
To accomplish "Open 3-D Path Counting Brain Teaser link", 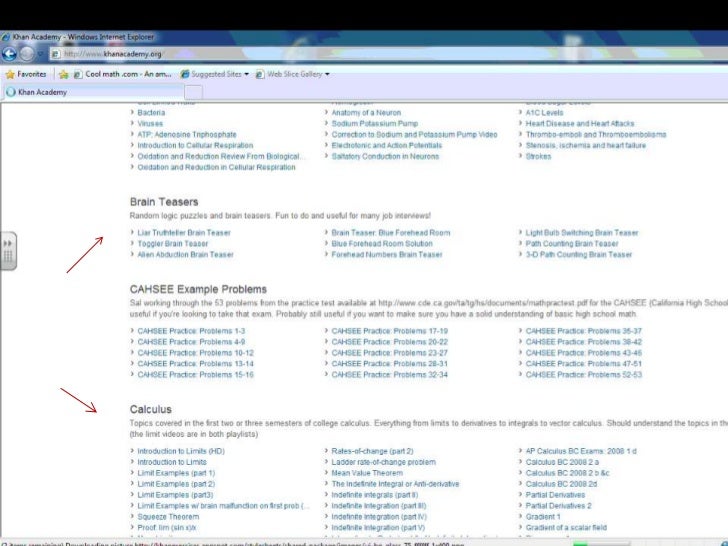I will tap(578, 254).
